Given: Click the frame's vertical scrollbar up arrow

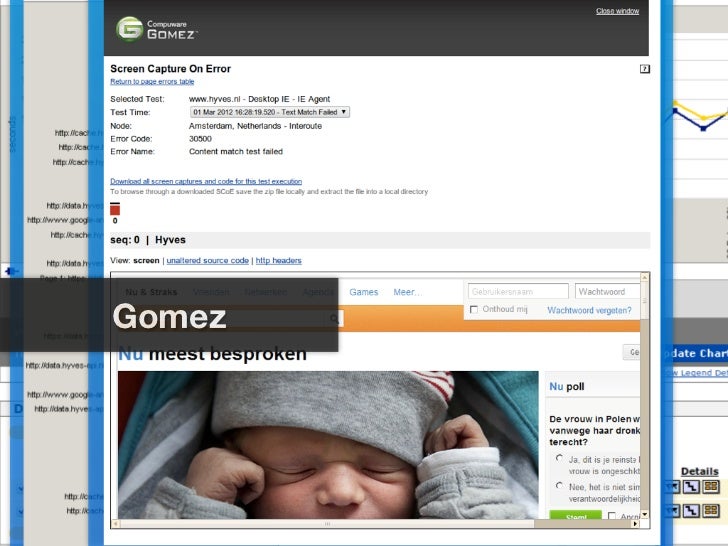Looking at the screenshot, I should coord(644,277).
